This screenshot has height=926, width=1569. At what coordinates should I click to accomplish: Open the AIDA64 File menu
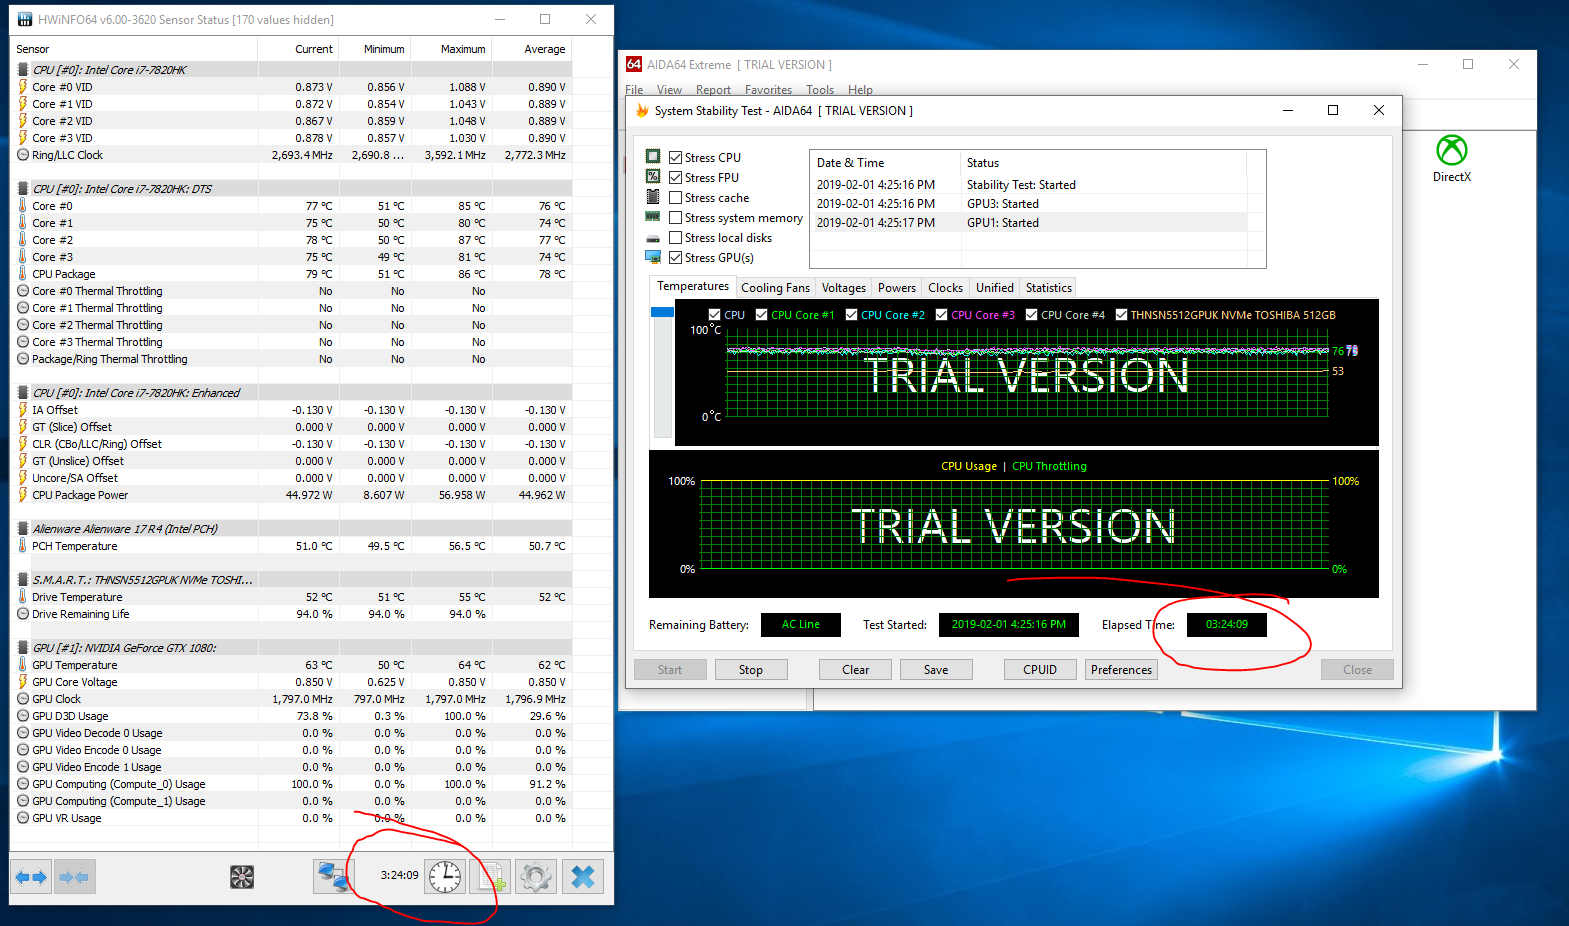point(634,90)
